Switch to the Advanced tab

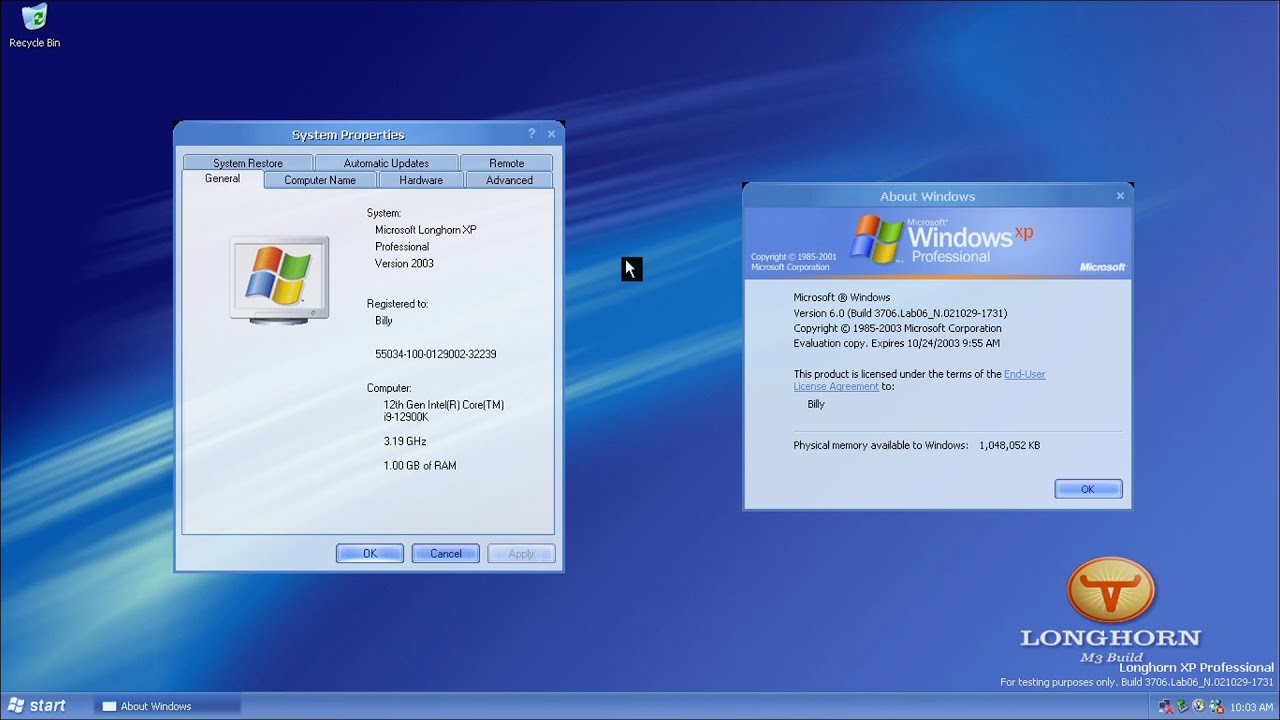pyautogui.click(x=509, y=180)
